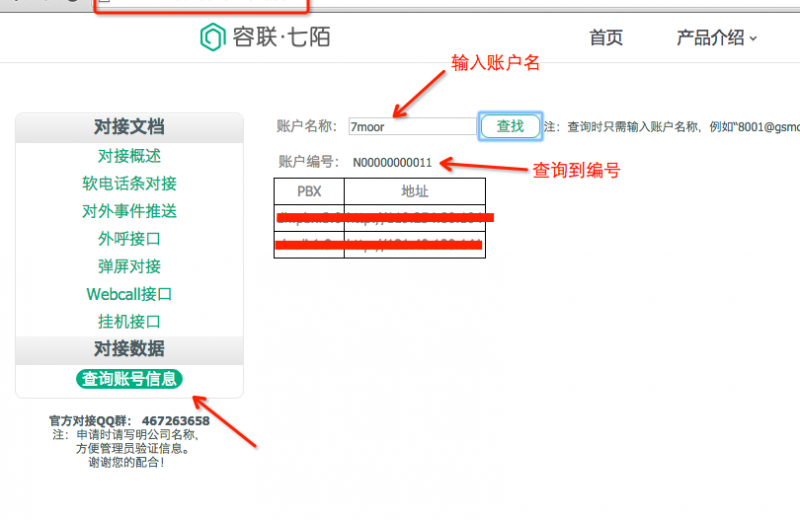
Task: Click the 账户编号 label
Action: point(308,162)
